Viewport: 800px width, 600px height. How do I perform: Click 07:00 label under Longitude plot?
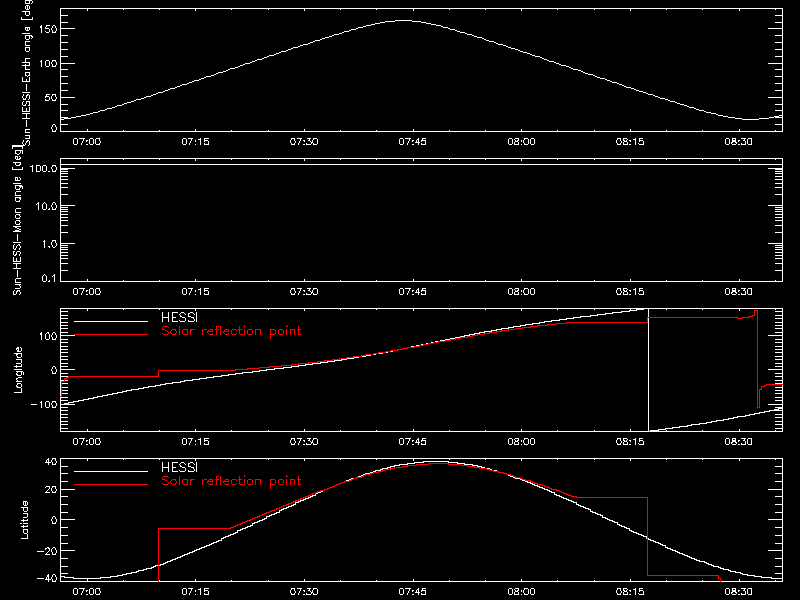[x=87, y=441]
